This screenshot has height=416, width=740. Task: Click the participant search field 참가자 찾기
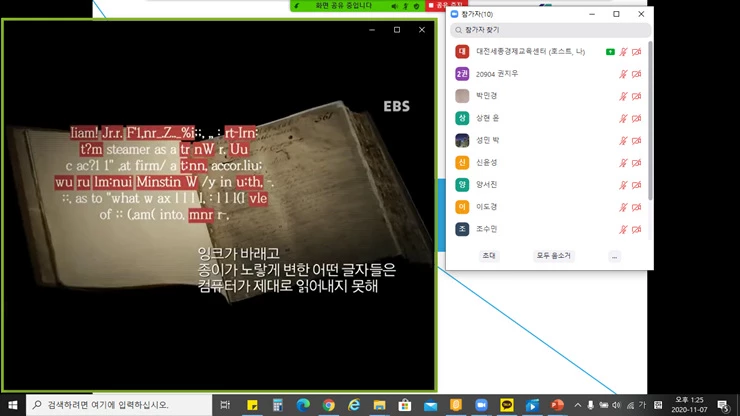550,30
